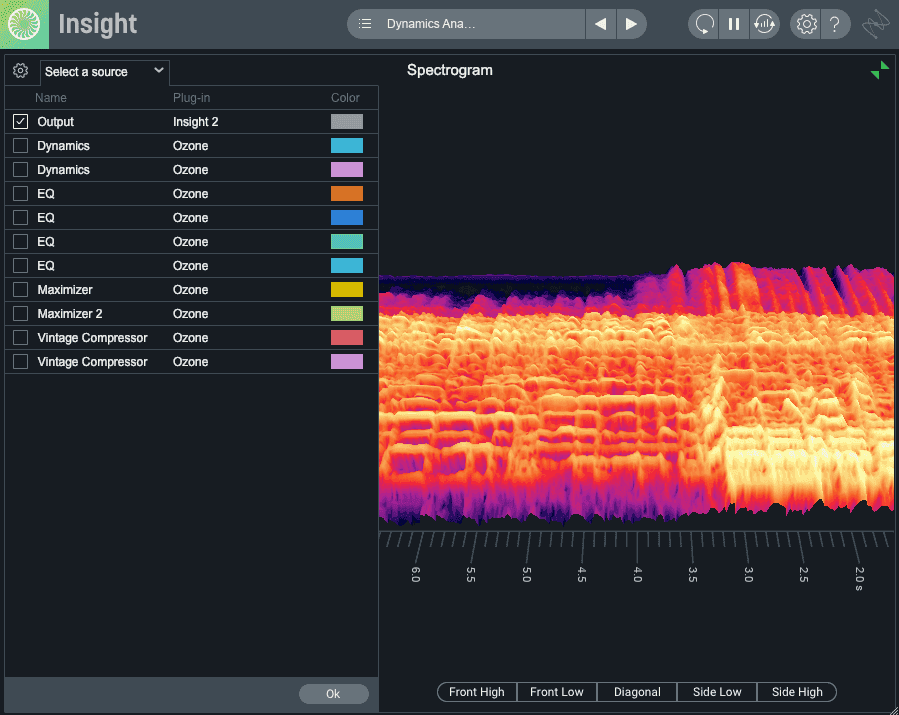Change the Maximizer yellow color swatch
The width and height of the screenshot is (899, 715).
coord(347,290)
